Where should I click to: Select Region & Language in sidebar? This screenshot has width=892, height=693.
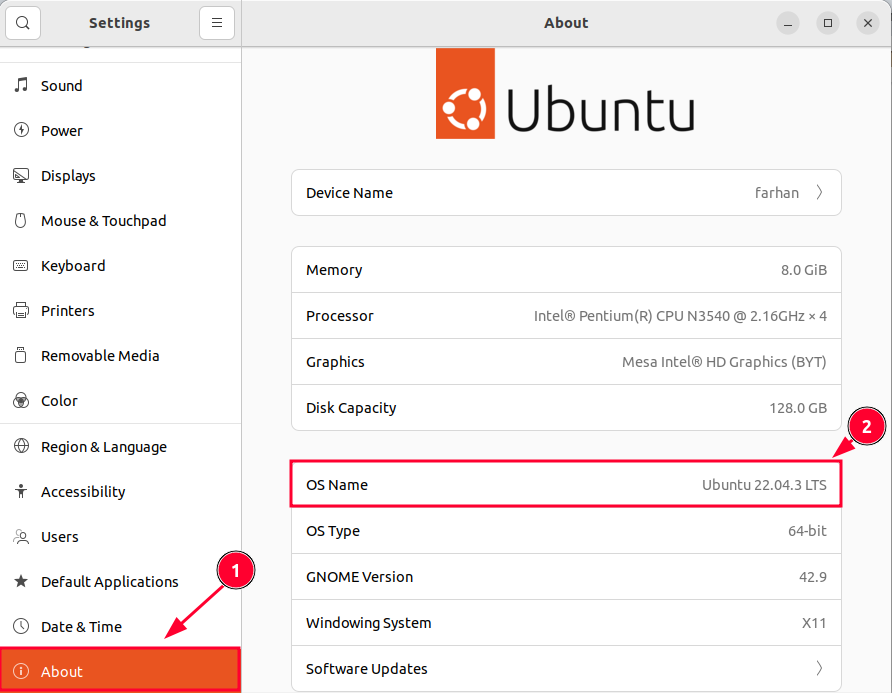[121, 447]
